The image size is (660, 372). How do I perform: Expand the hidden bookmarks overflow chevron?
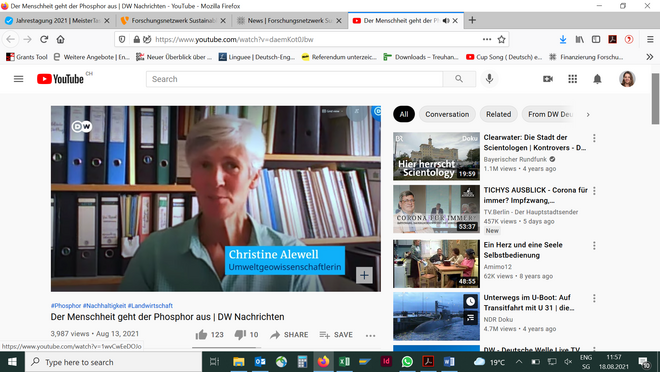coord(649,57)
